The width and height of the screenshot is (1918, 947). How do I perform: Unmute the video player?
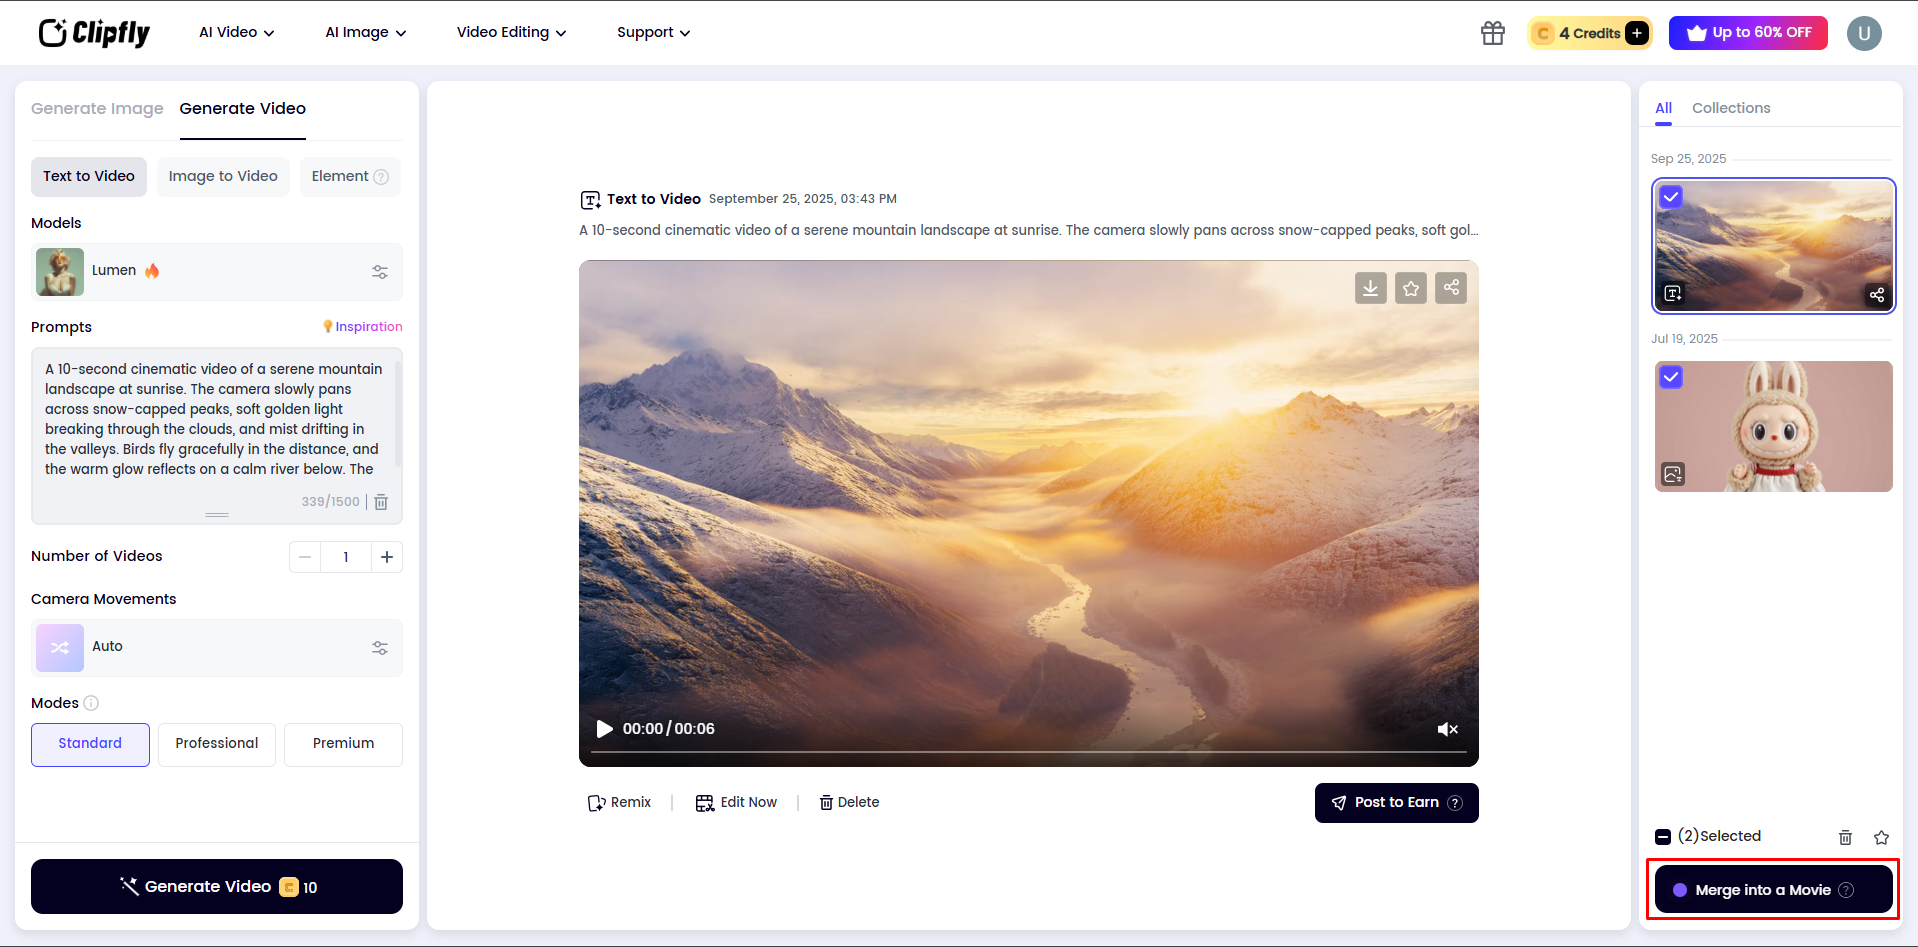(x=1447, y=729)
